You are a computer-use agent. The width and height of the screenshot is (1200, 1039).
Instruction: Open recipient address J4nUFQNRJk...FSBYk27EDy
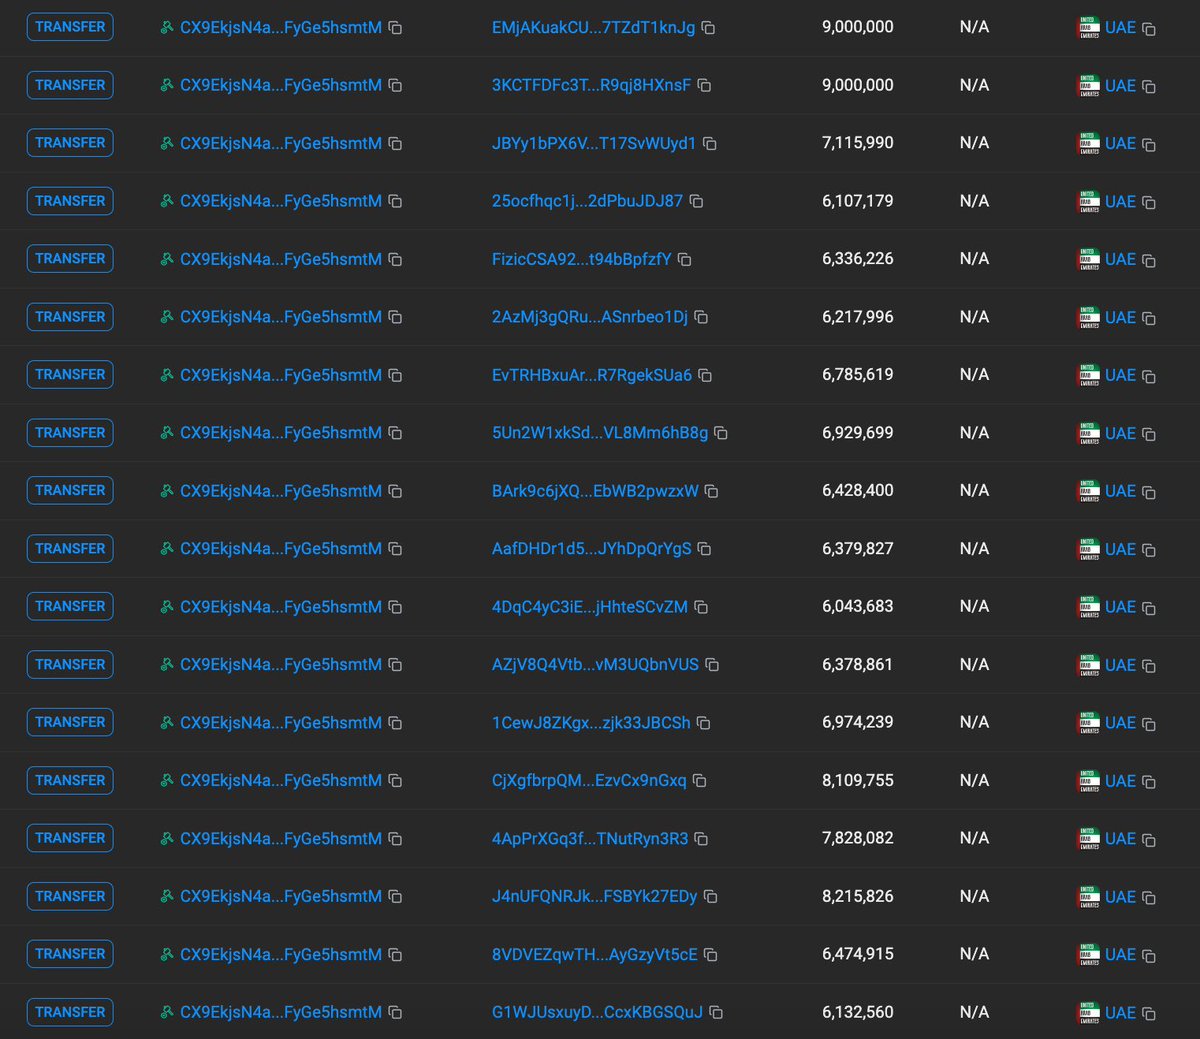point(594,897)
